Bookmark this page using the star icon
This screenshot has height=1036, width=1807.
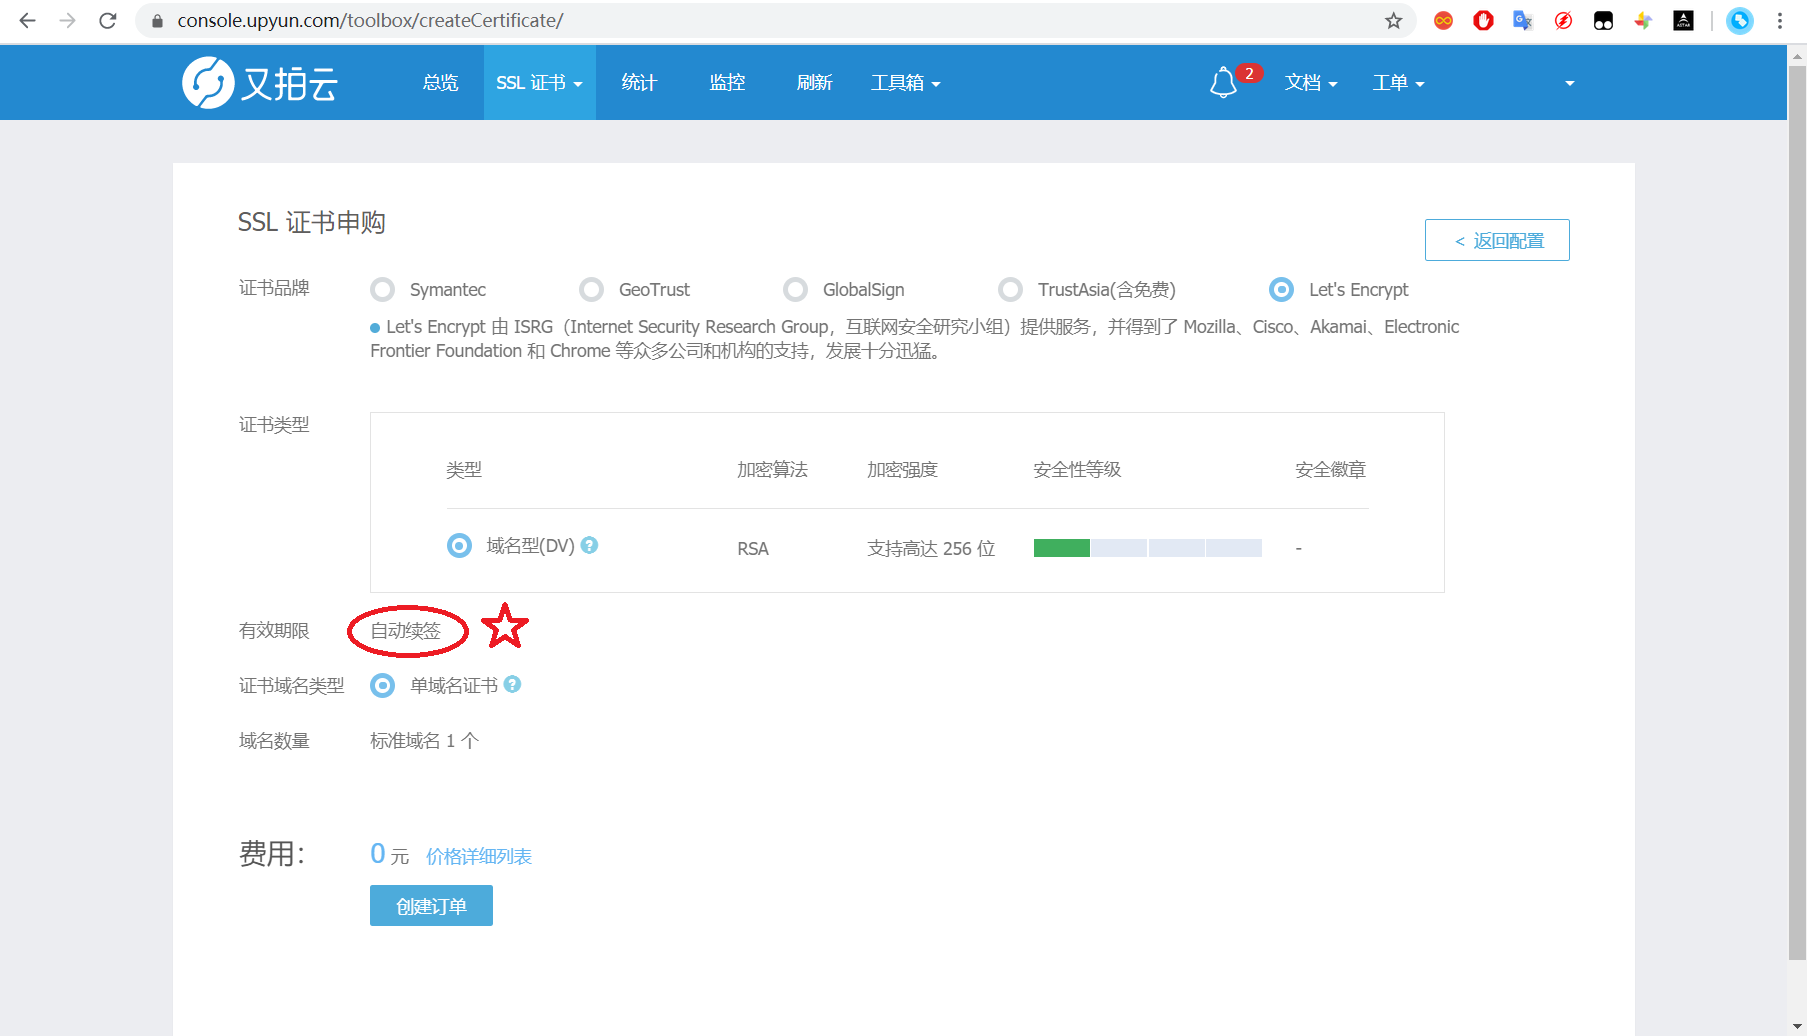(1393, 20)
